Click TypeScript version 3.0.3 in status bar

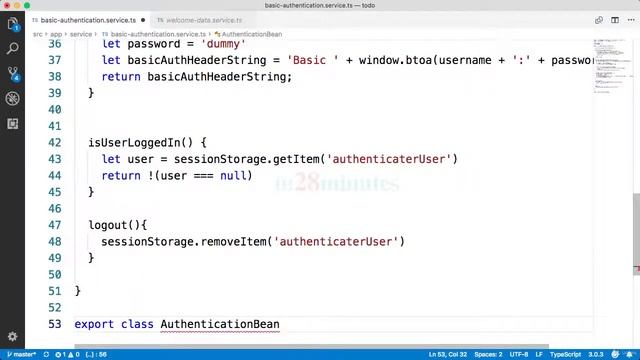pos(596,354)
